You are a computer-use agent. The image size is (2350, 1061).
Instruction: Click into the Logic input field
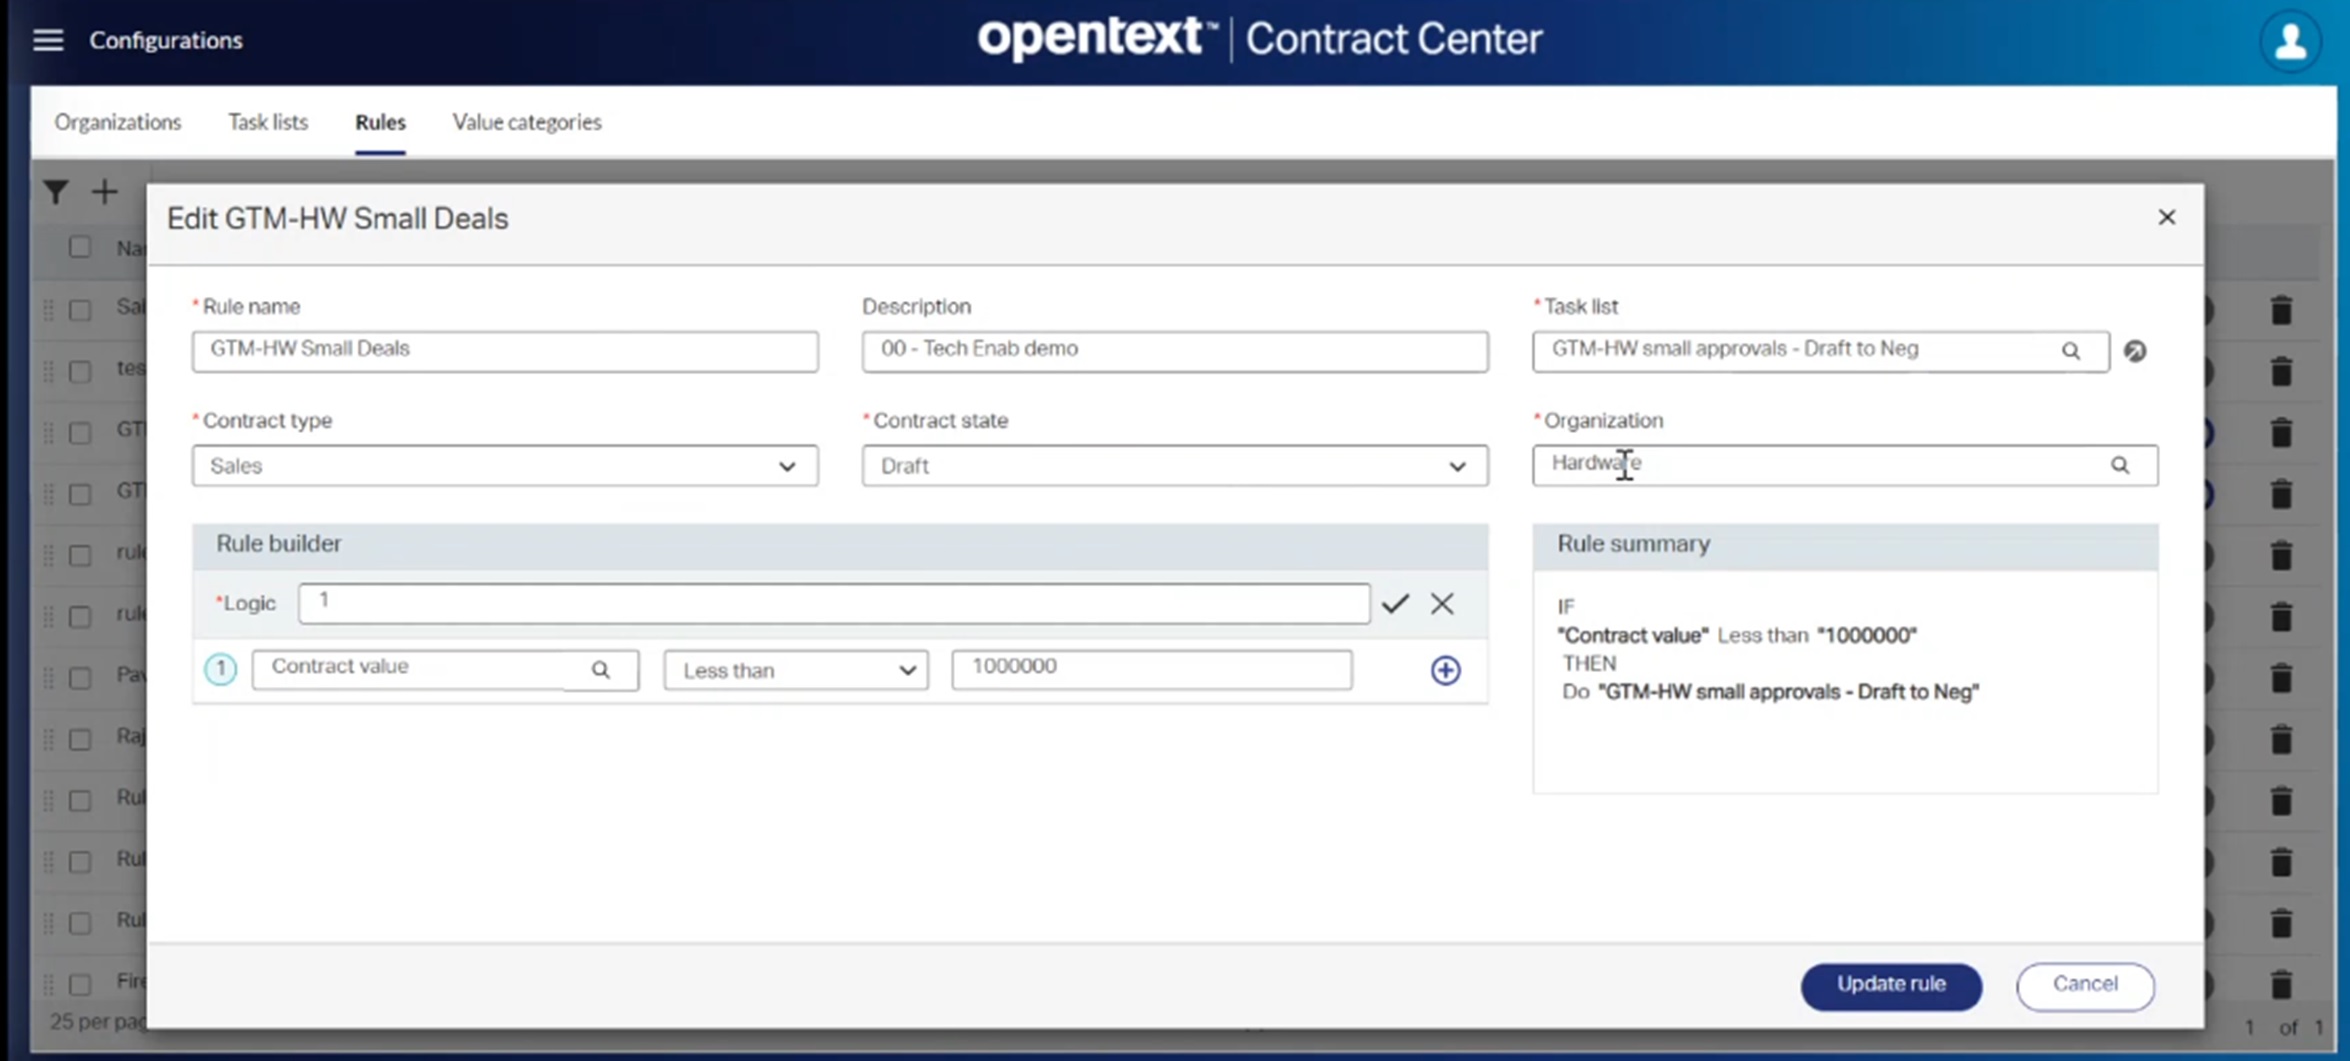pos(834,603)
